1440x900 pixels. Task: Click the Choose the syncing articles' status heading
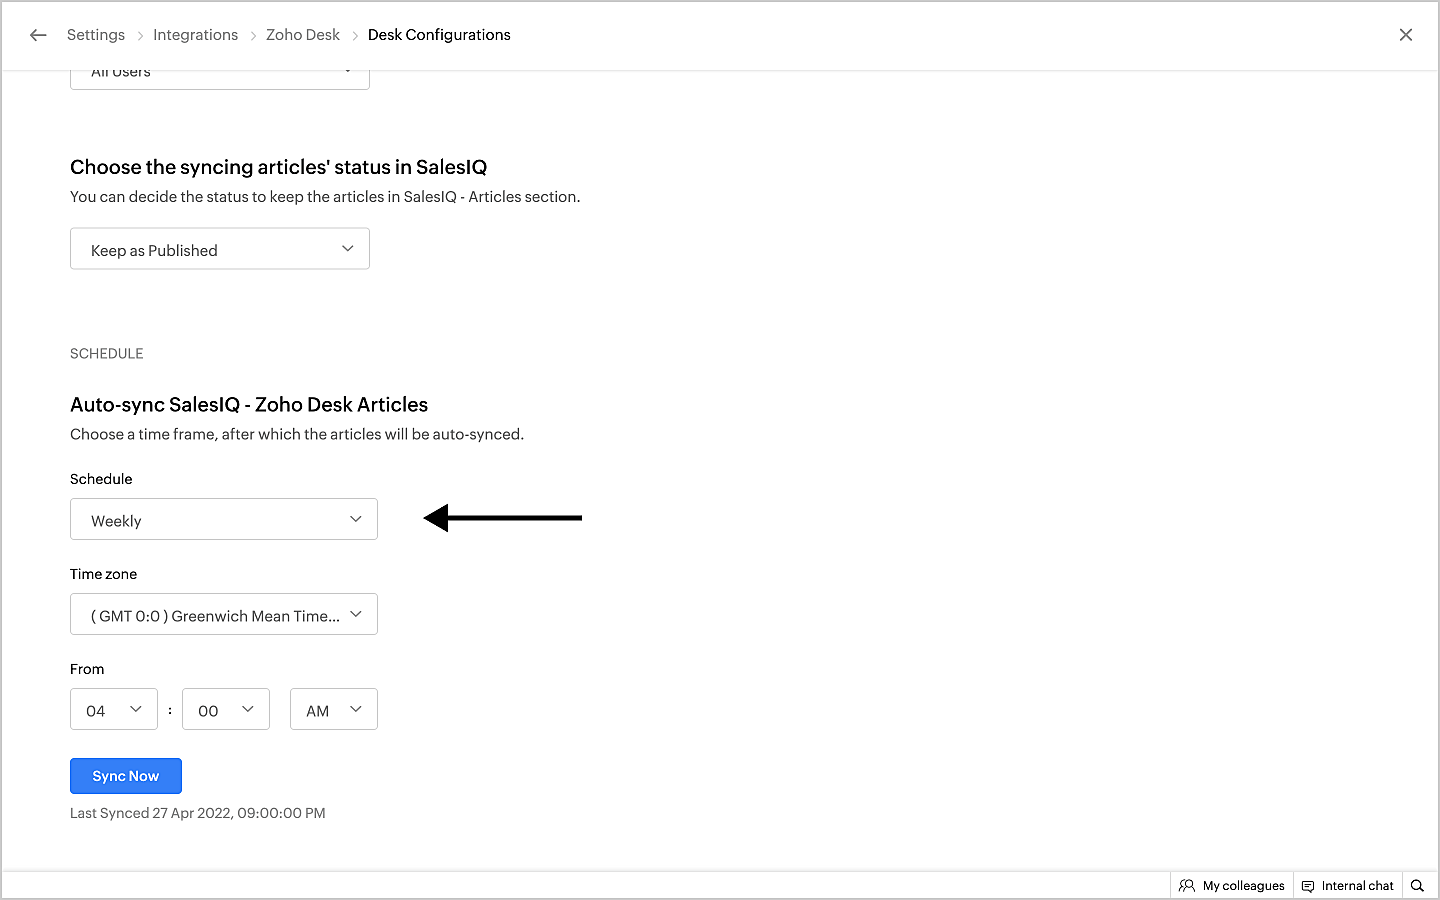tap(279, 167)
